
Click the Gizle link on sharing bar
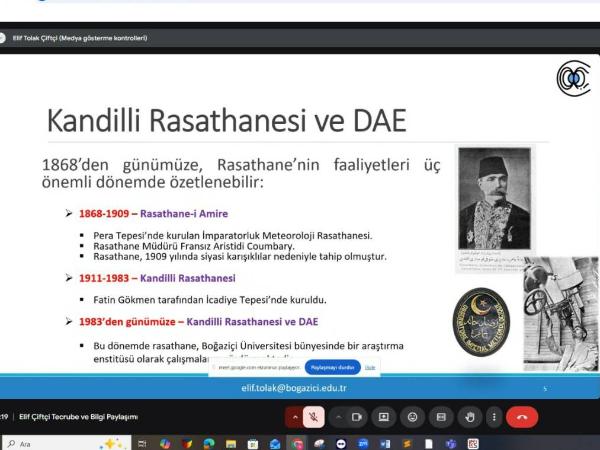(x=370, y=367)
